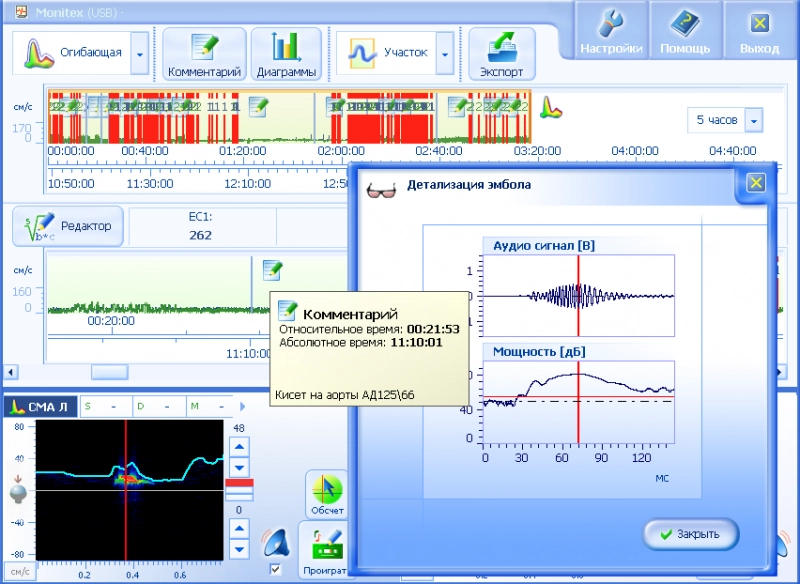Expand the Огибающая dropdown arrow

point(139,53)
